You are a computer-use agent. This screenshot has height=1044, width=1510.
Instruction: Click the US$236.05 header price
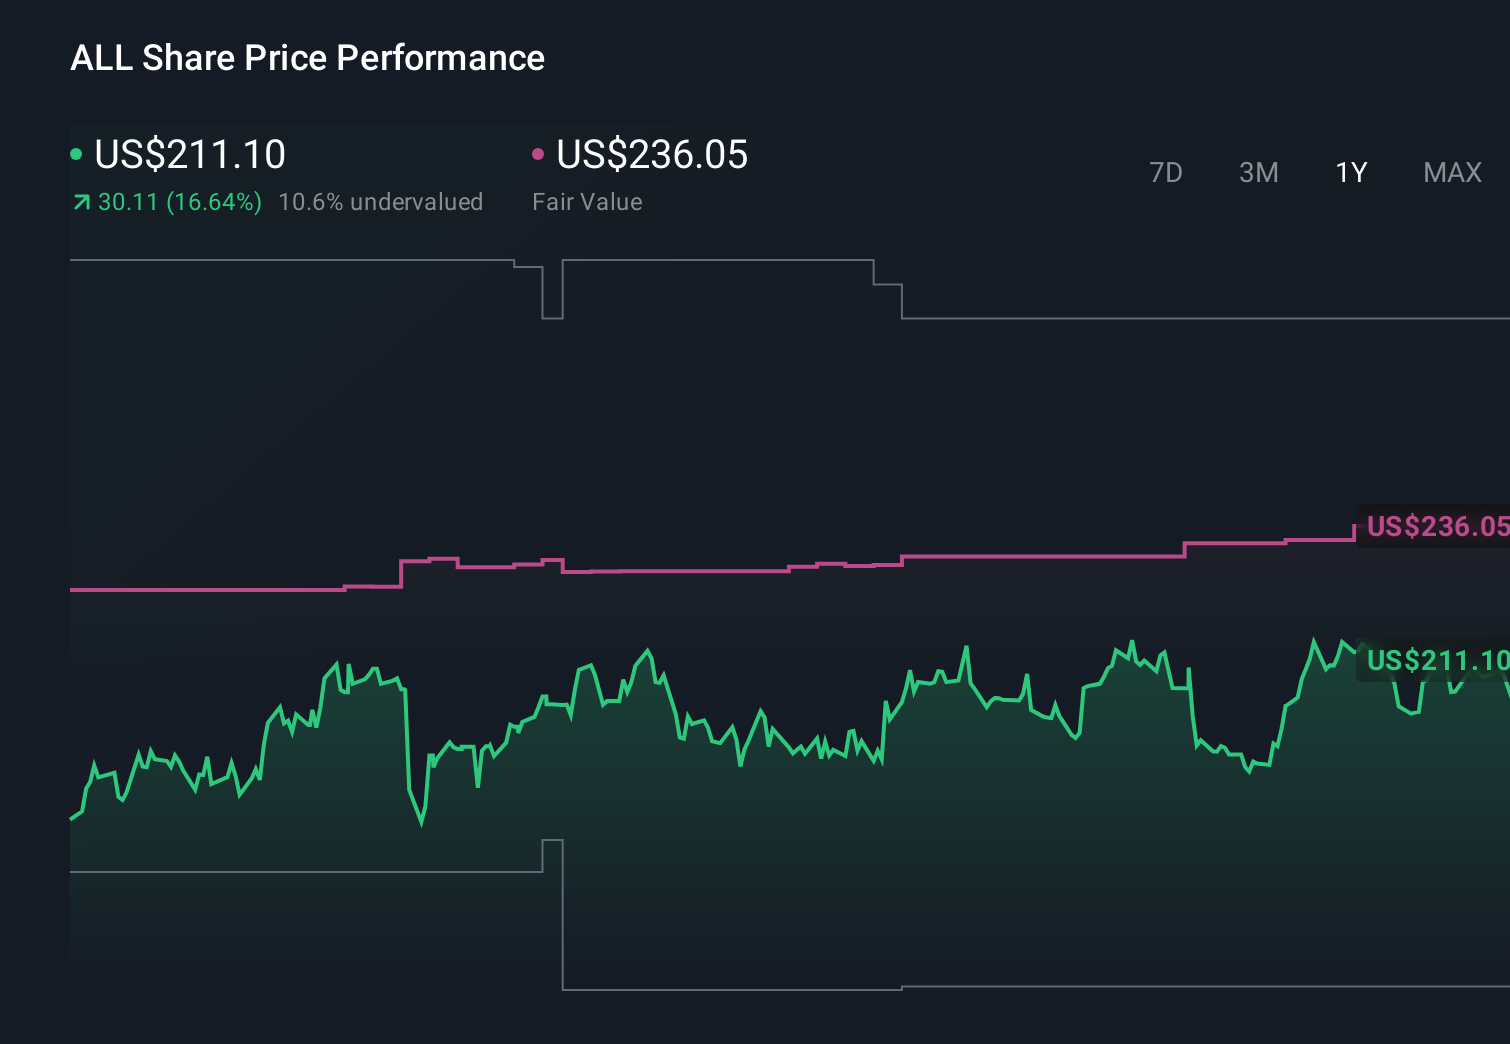pyautogui.click(x=651, y=155)
